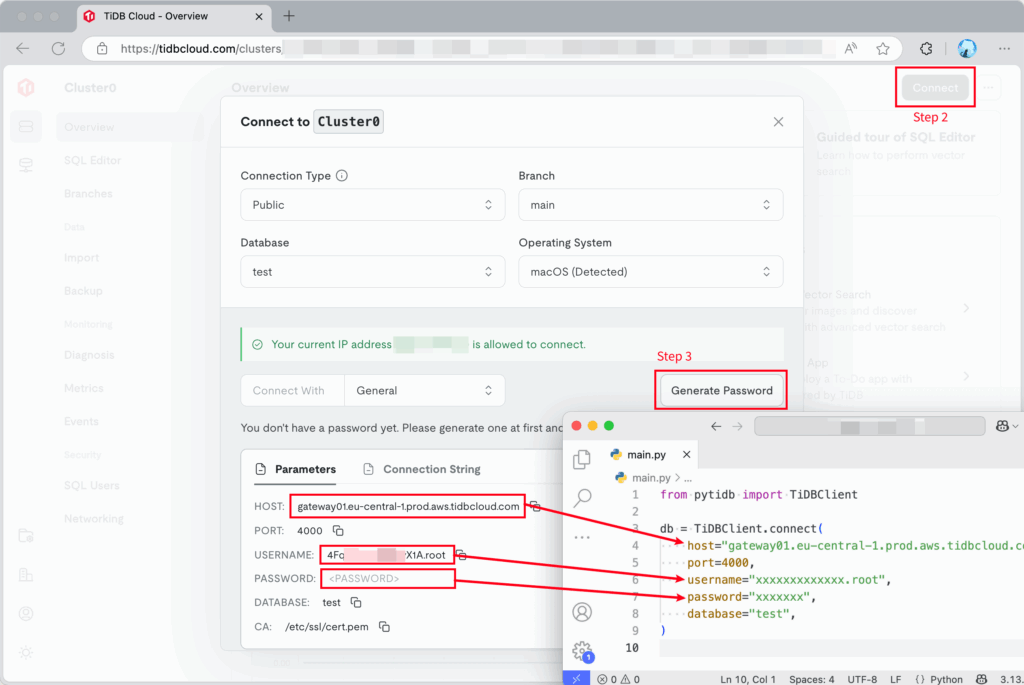
Task: Open browser settings and more menu
Action: 1004,48
